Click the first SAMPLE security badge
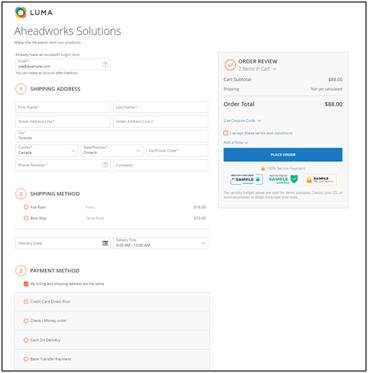Viewport: 369px width, 373px height. pyautogui.click(x=246, y=180)
